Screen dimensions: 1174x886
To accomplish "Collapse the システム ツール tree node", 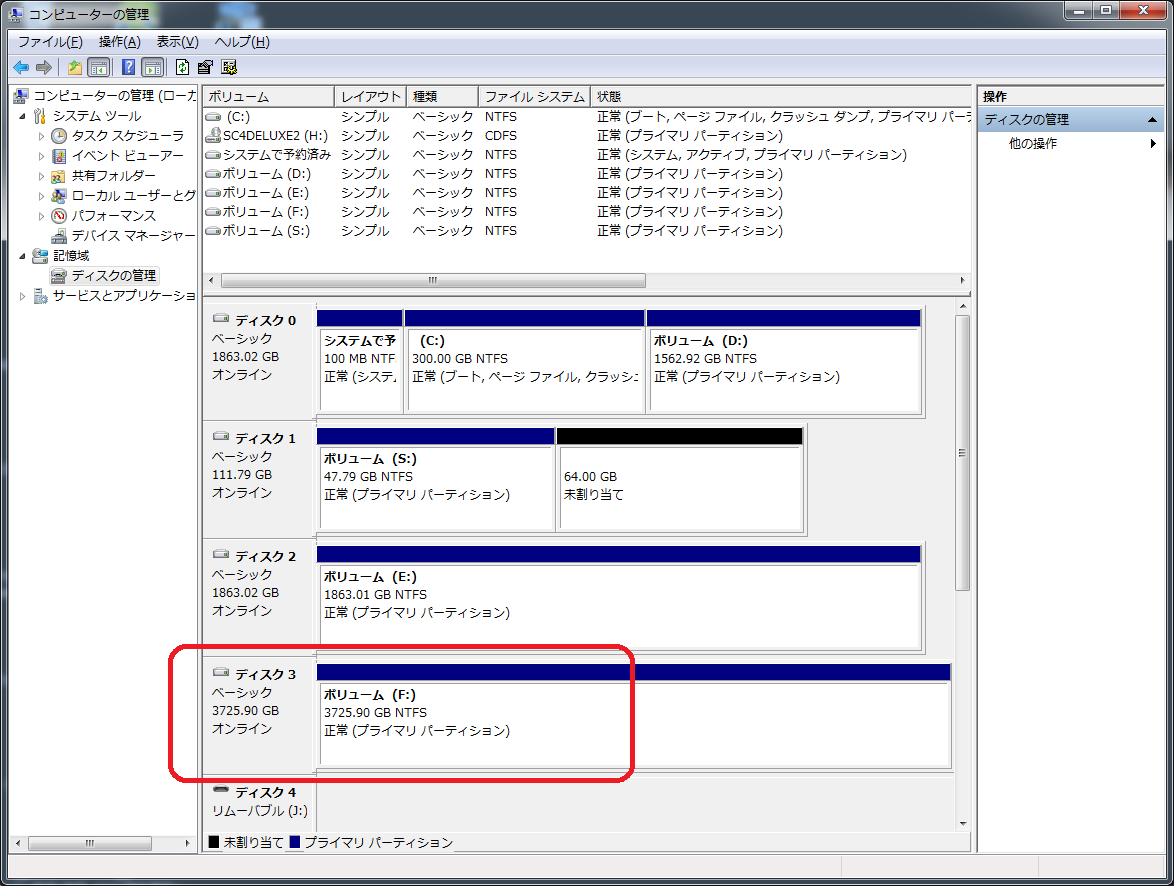I will pyautogui.click(x=23, y=116).
